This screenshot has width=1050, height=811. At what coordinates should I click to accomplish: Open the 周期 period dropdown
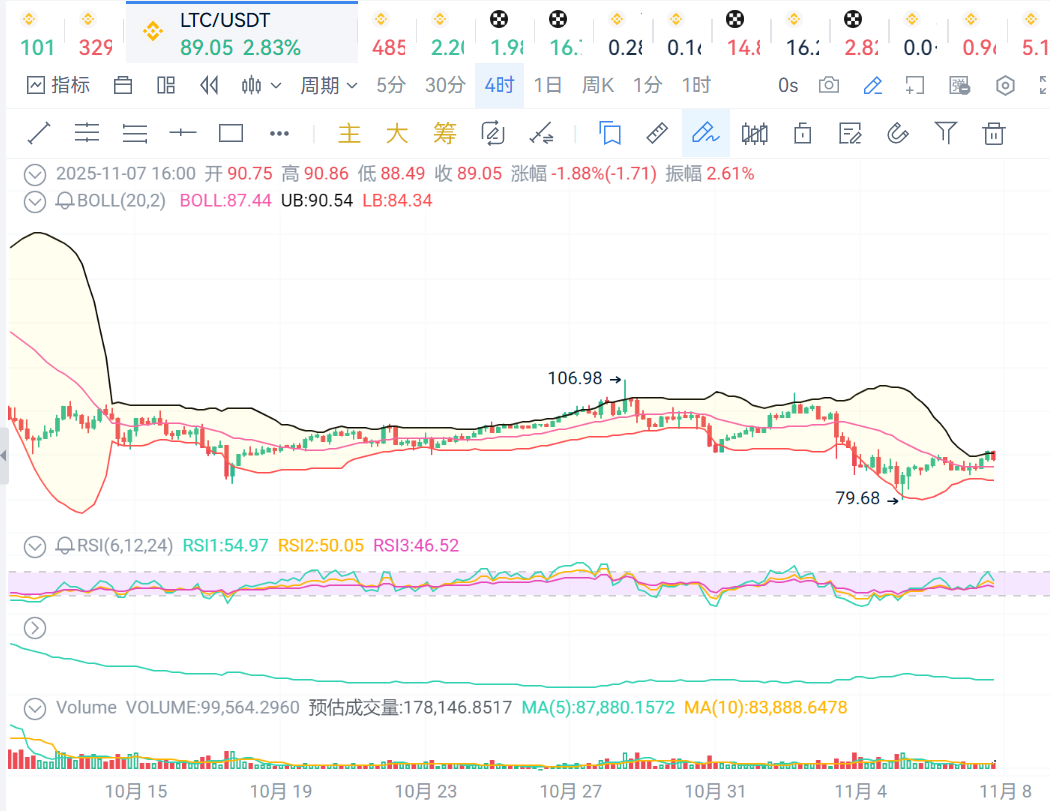(329, 85)
